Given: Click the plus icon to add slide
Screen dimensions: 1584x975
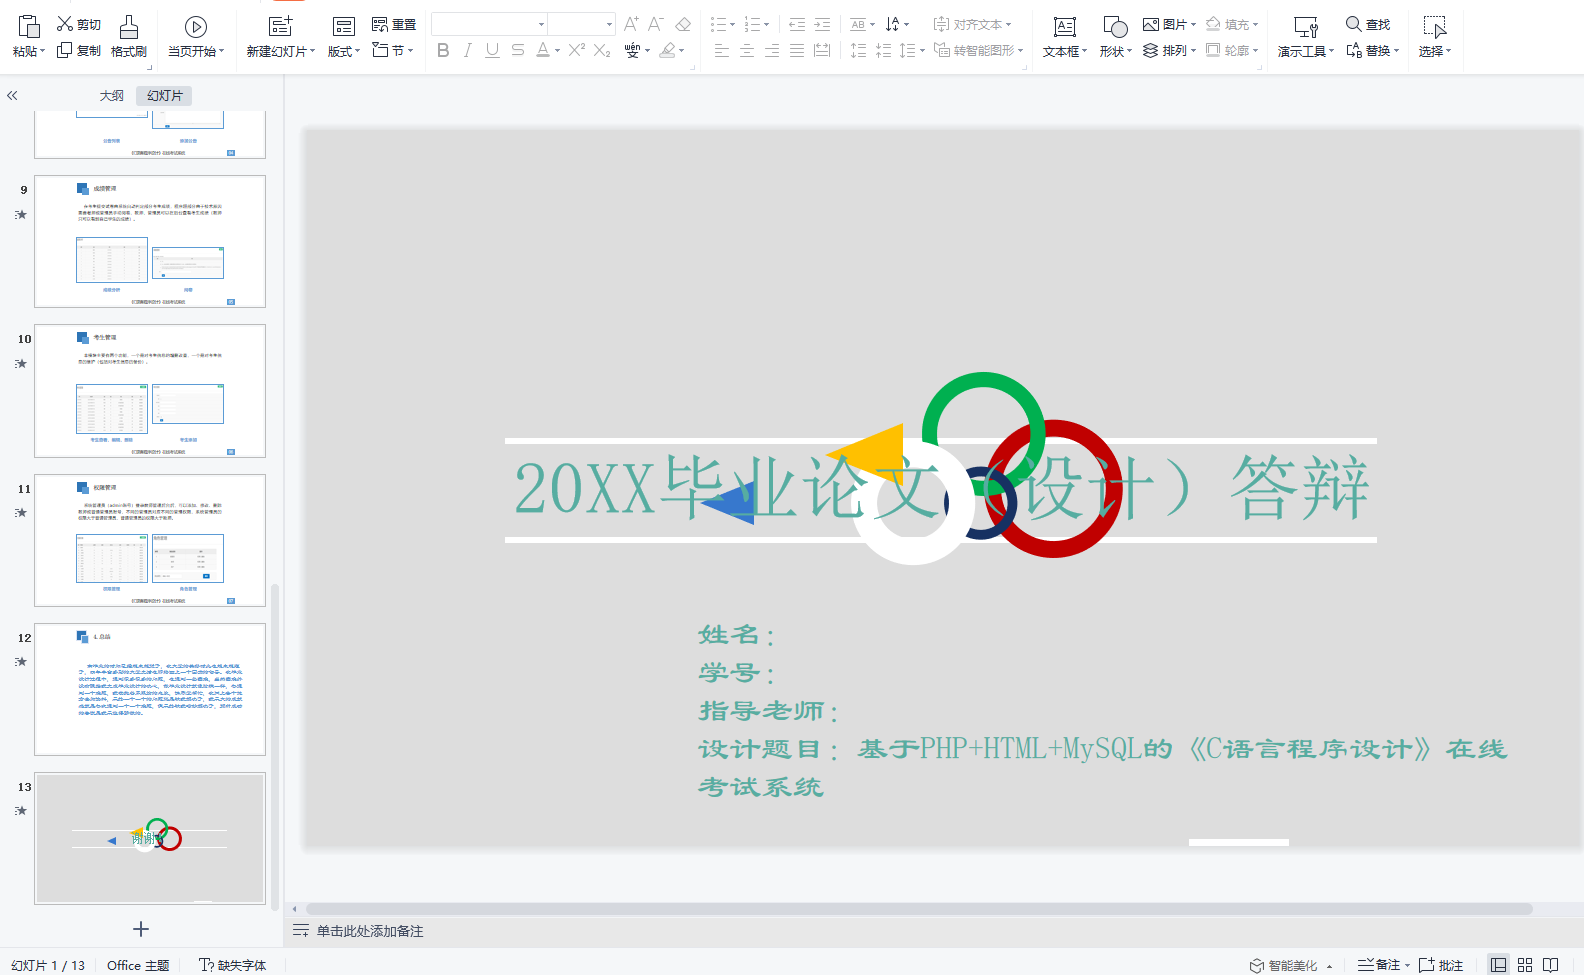Looking at the screenshot, I should [x=141, y=929].
